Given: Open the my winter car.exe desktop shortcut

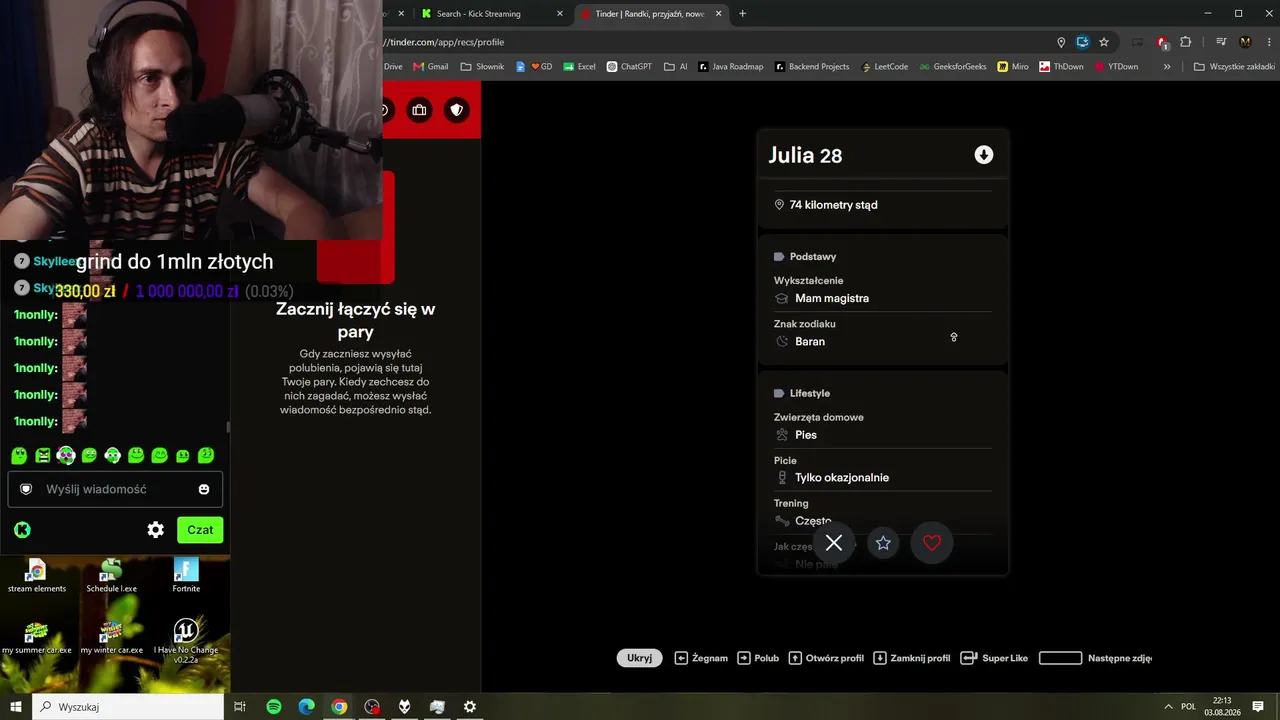Looking at the screenshot, I should click(111, 637).
